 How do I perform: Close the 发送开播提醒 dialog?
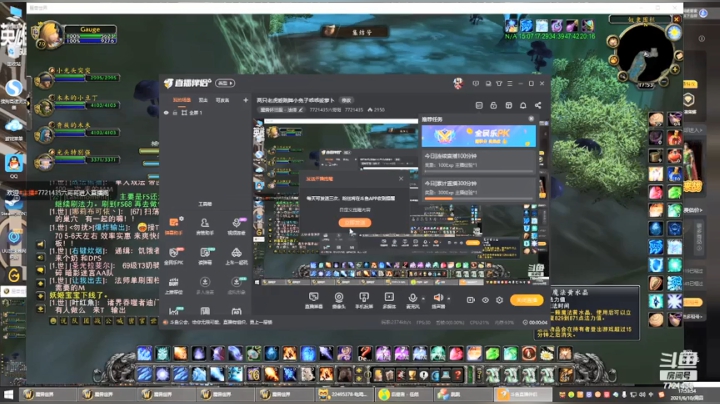click(401, 179)
